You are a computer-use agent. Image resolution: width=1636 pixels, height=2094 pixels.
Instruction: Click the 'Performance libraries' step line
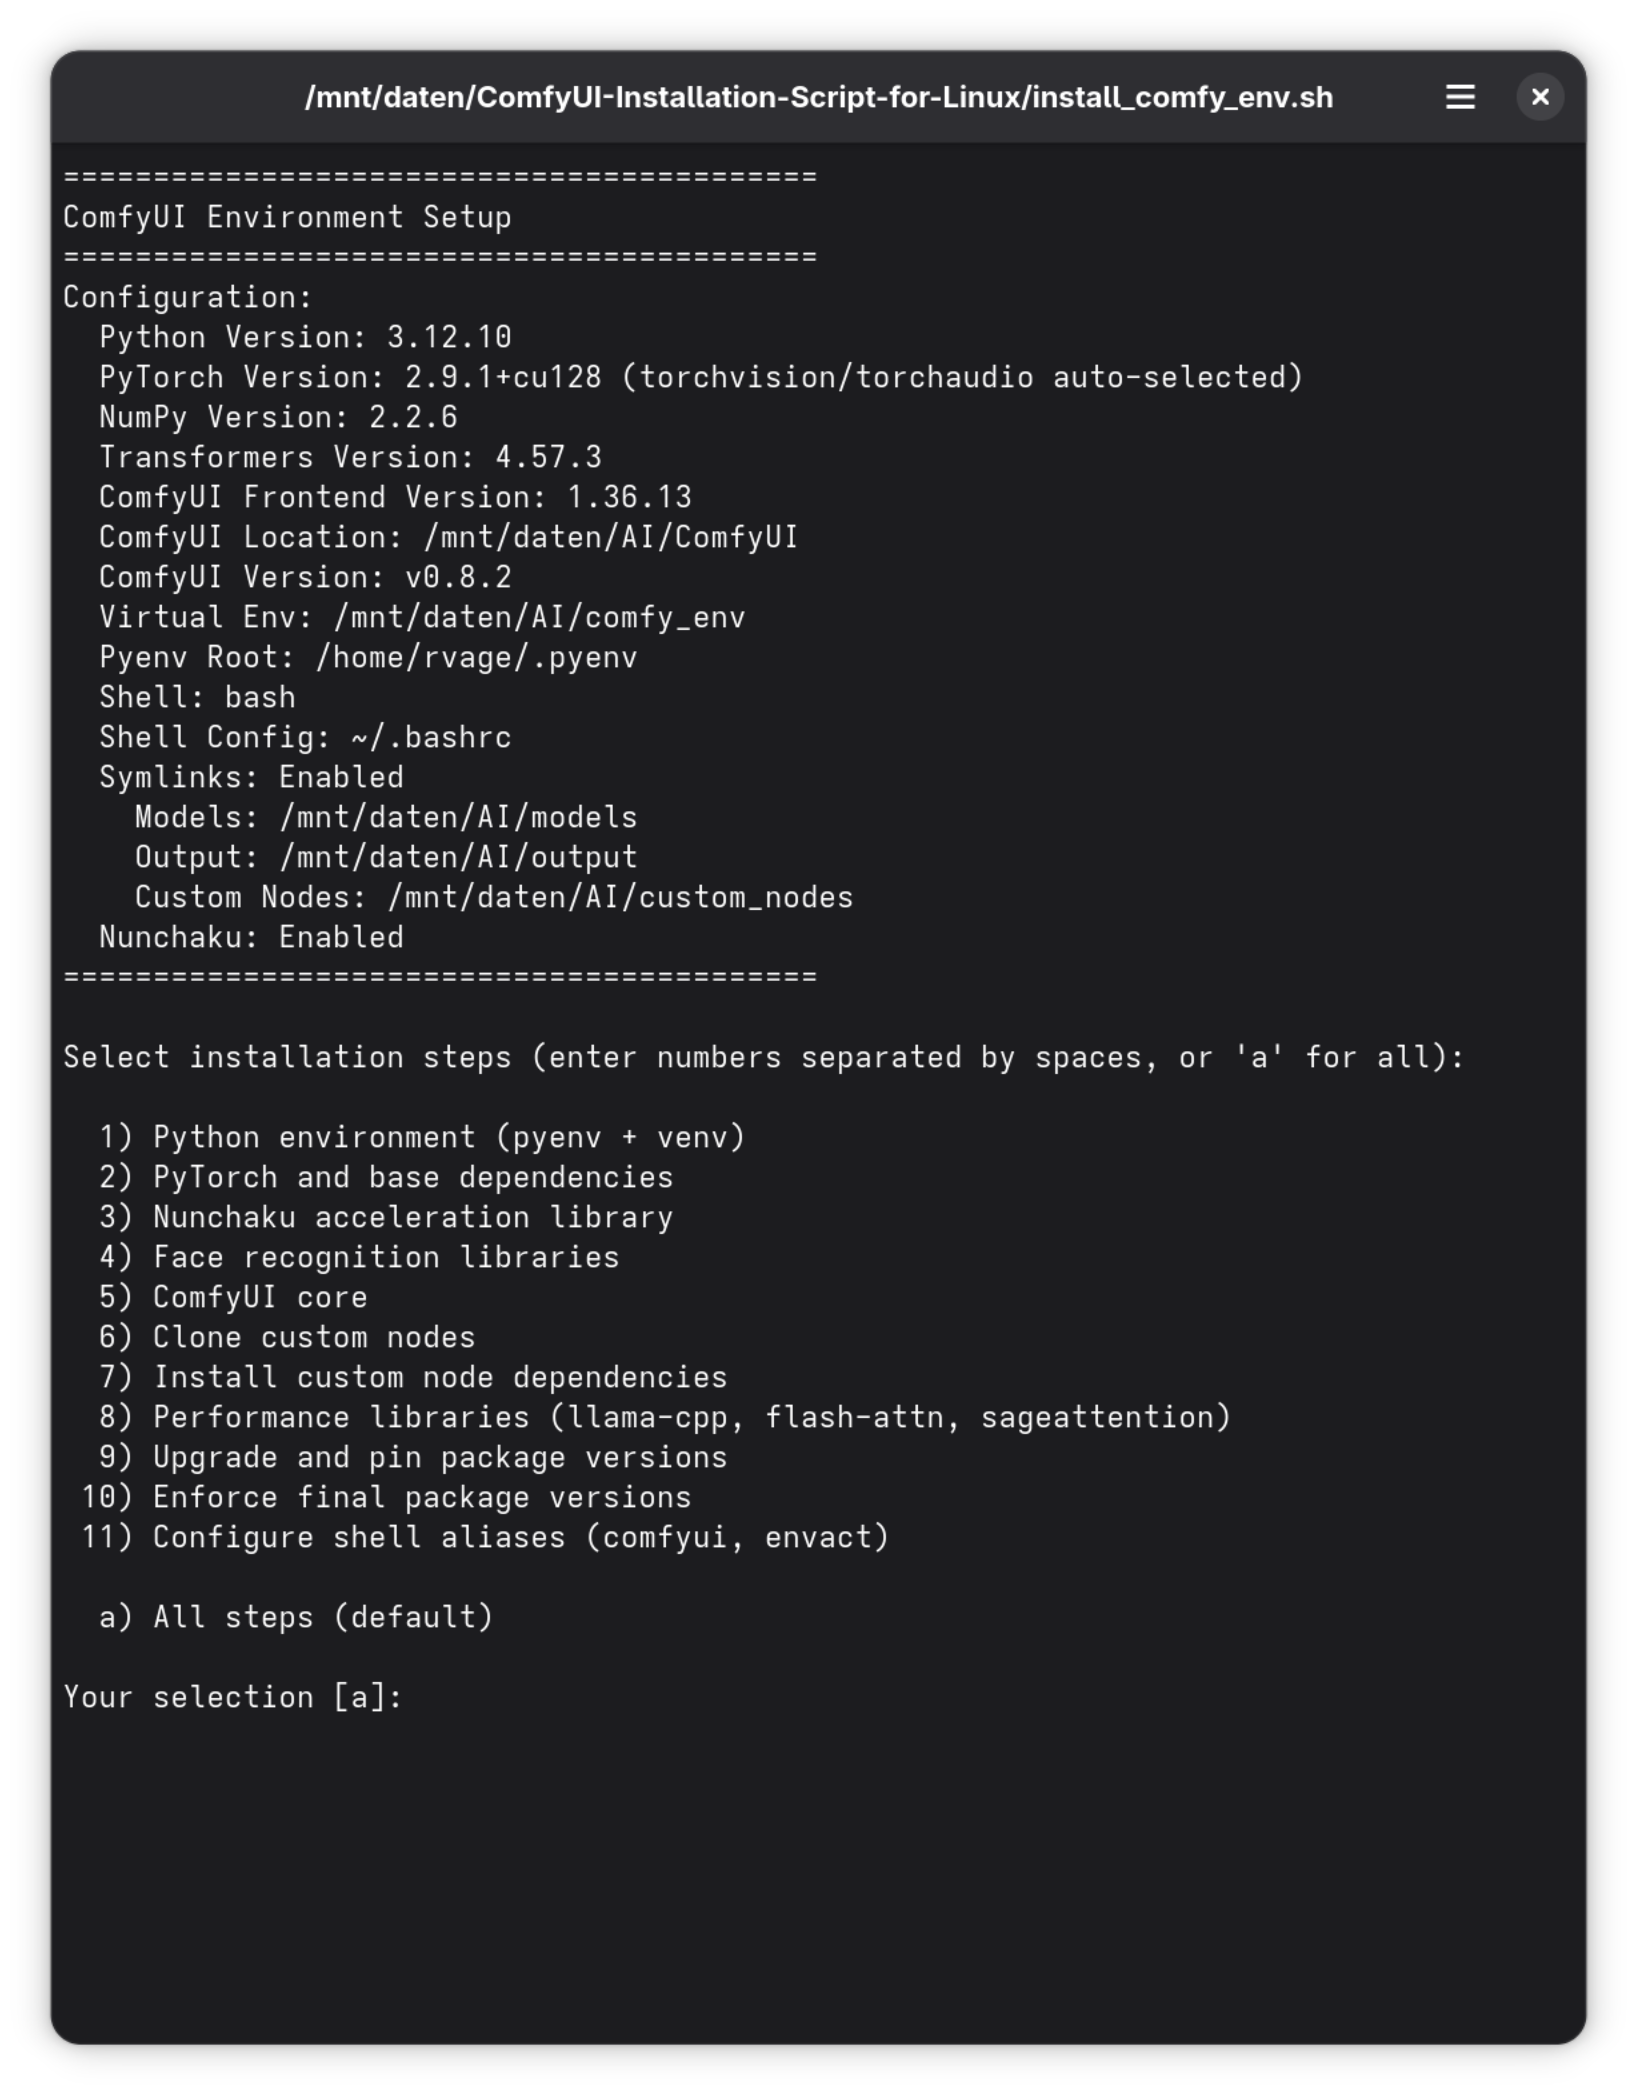(665, 1417)
